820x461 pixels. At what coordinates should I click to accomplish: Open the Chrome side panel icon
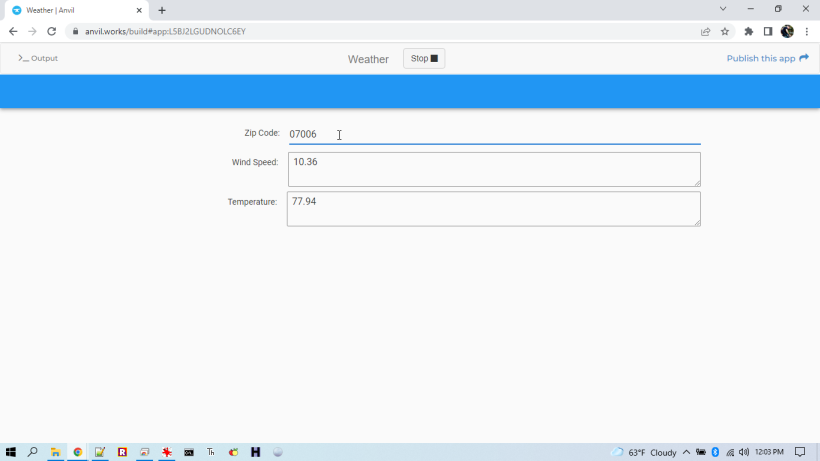pos(767,31)
